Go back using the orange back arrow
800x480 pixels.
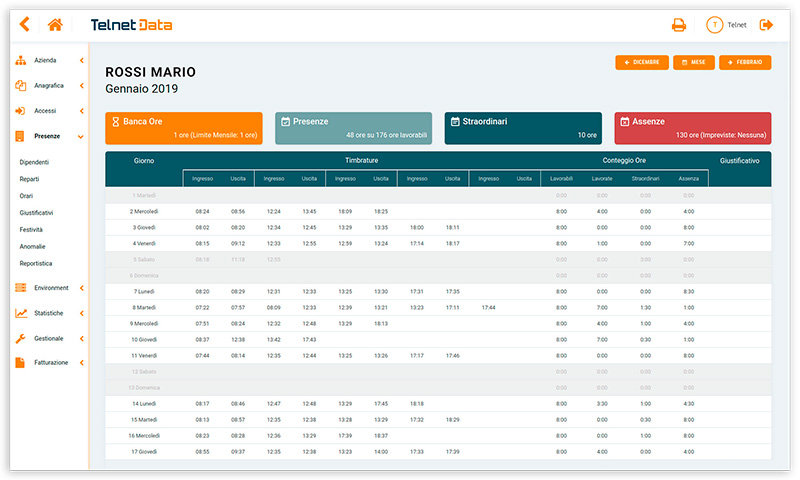point(24,24)
